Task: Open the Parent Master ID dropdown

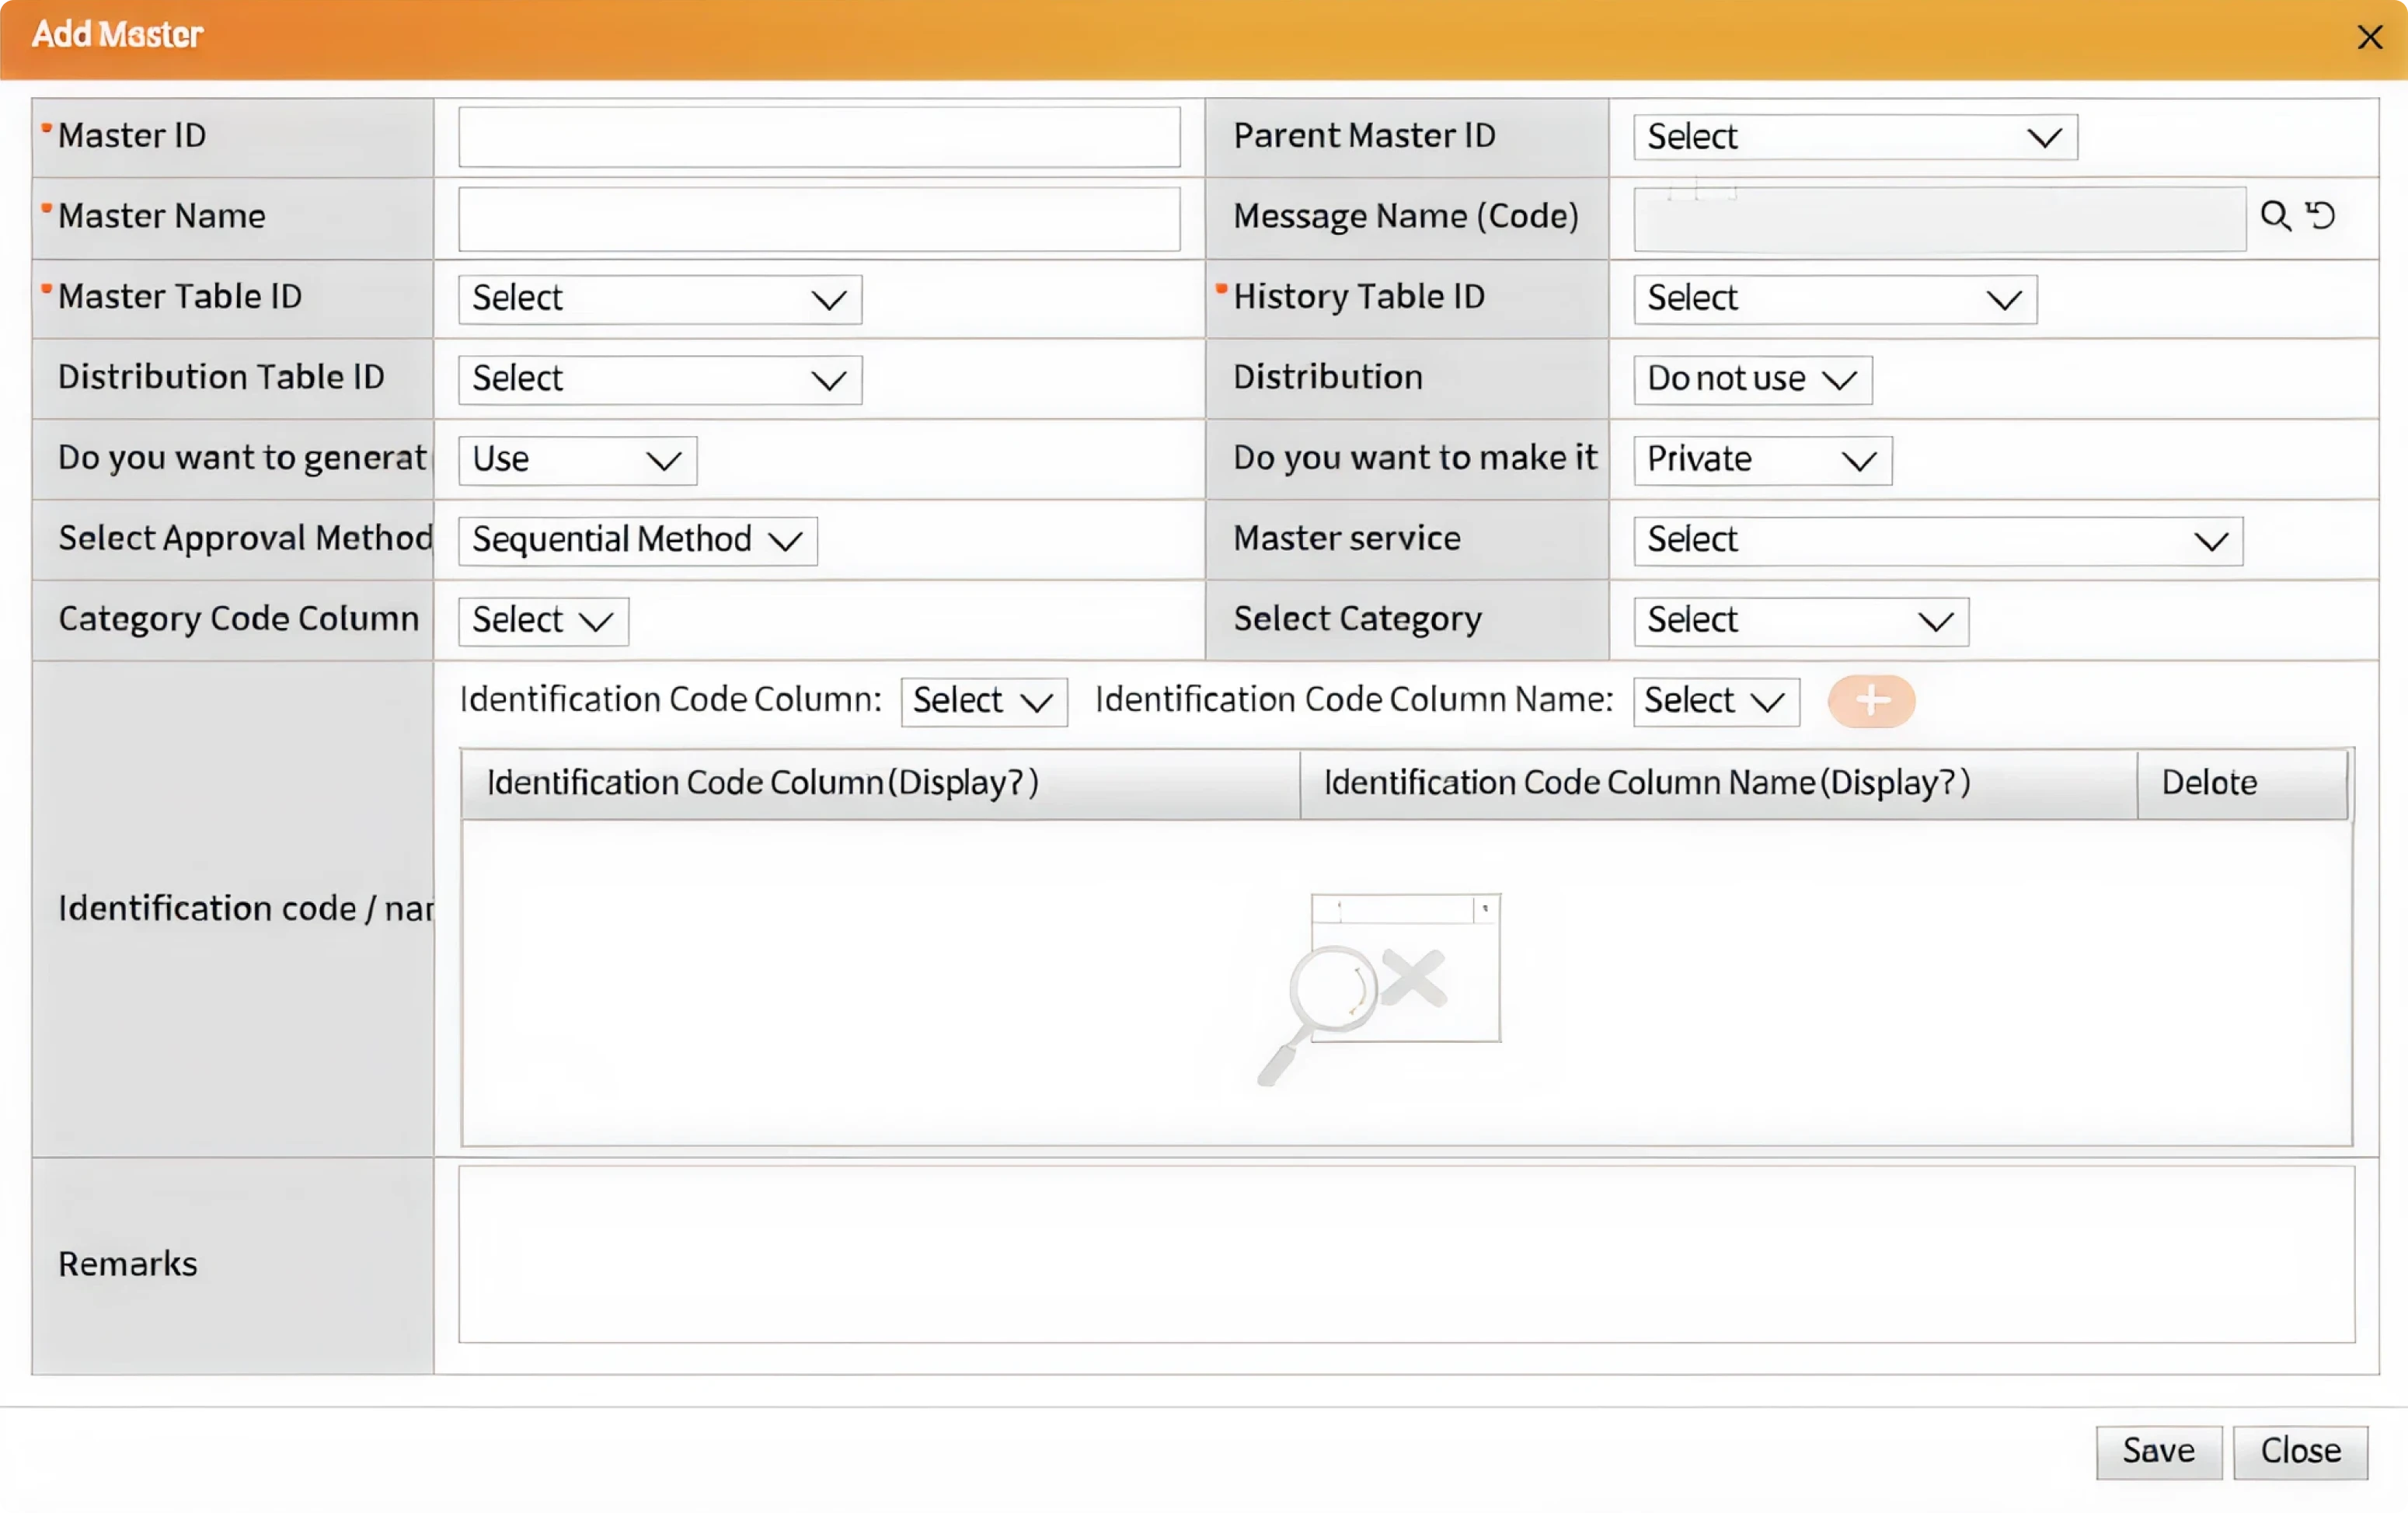Action: (1853, 137)
